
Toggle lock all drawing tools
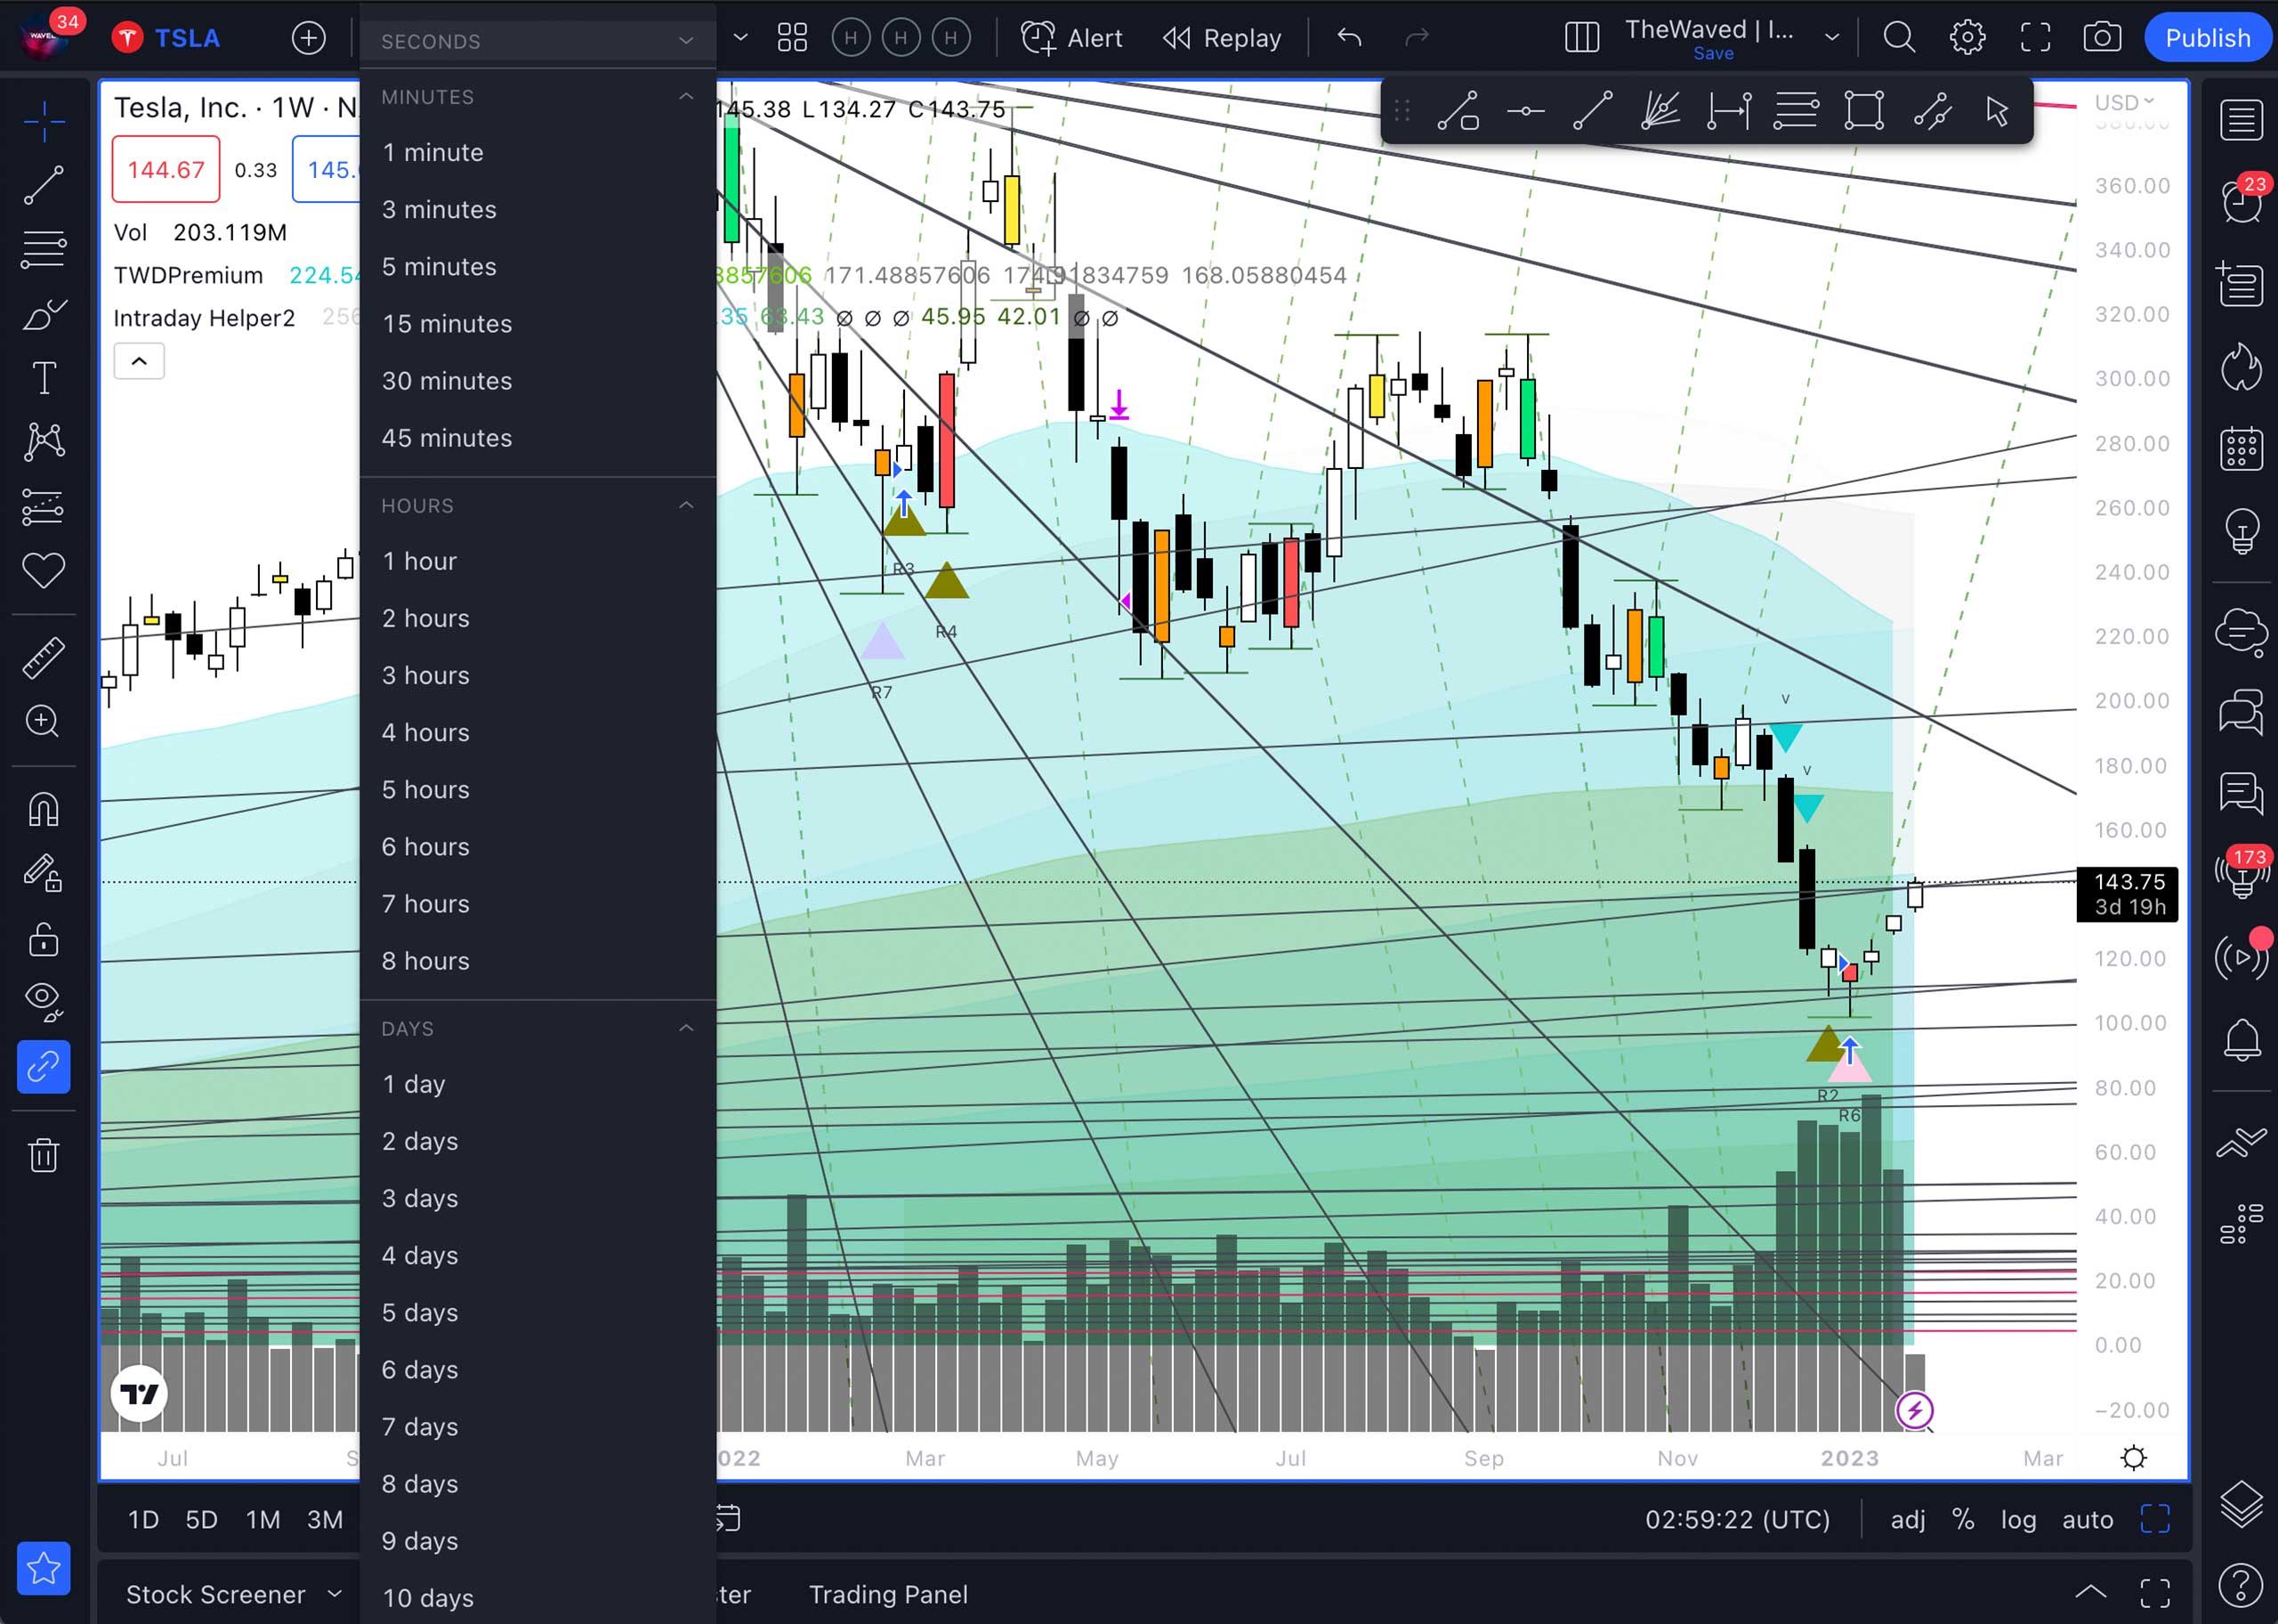(x=44, y=940)
